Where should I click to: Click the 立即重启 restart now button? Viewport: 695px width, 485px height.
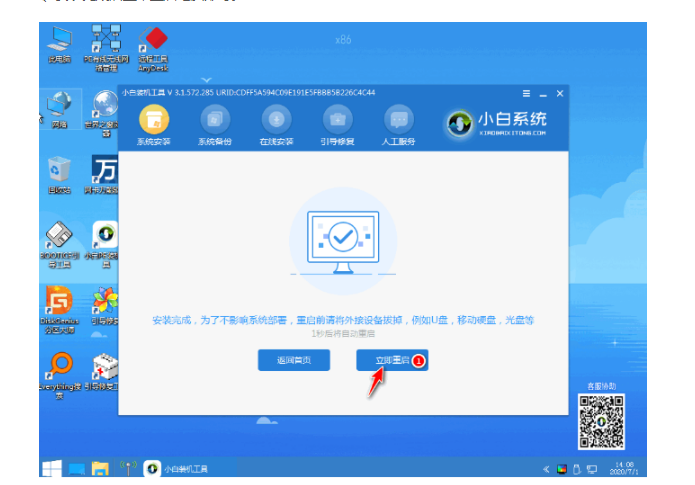coord(392,360)
